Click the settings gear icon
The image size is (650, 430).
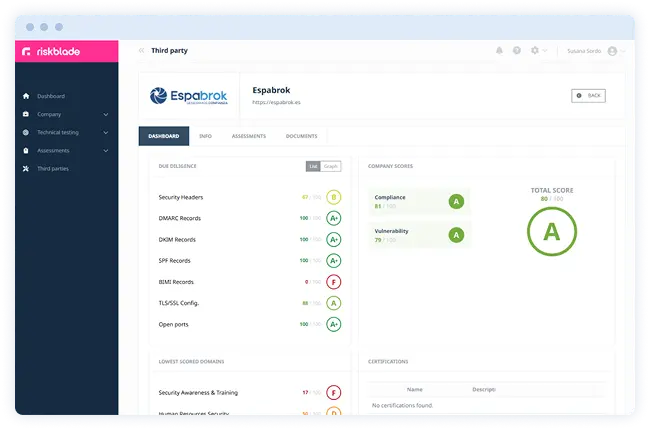[535, 50]
